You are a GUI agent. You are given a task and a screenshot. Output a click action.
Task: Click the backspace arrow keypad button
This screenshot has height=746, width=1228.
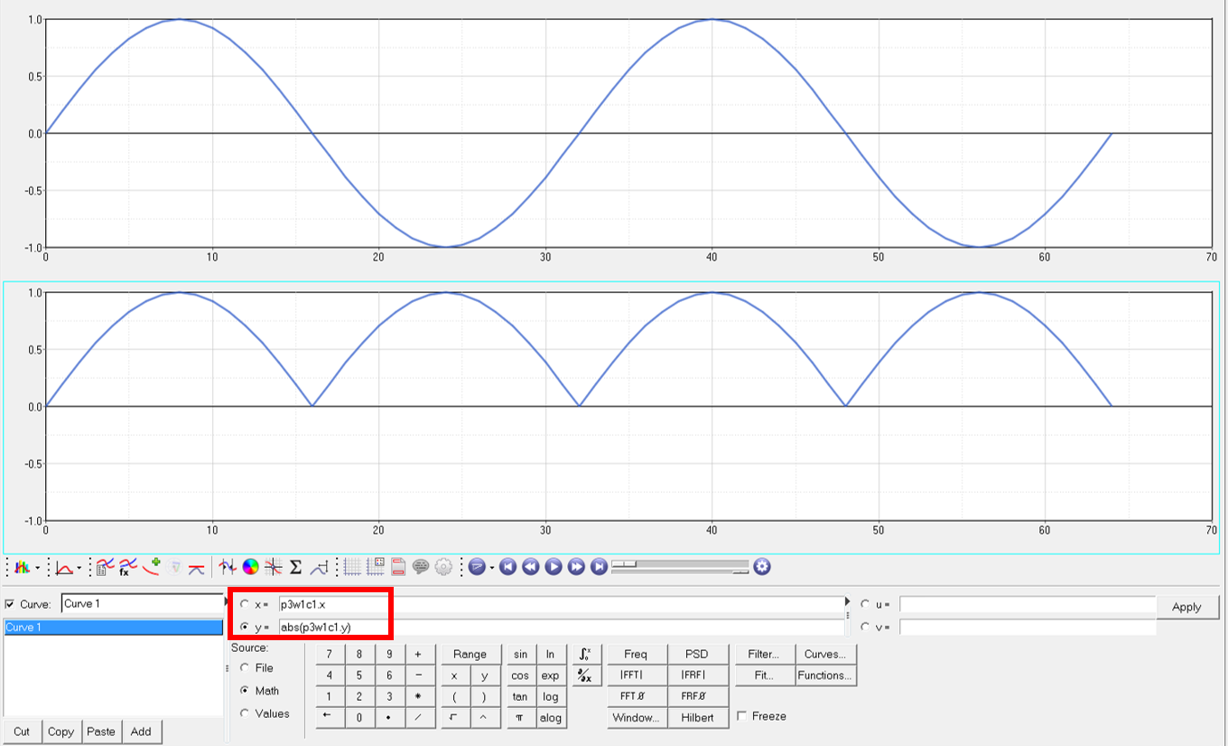click(x=328, y=718)
